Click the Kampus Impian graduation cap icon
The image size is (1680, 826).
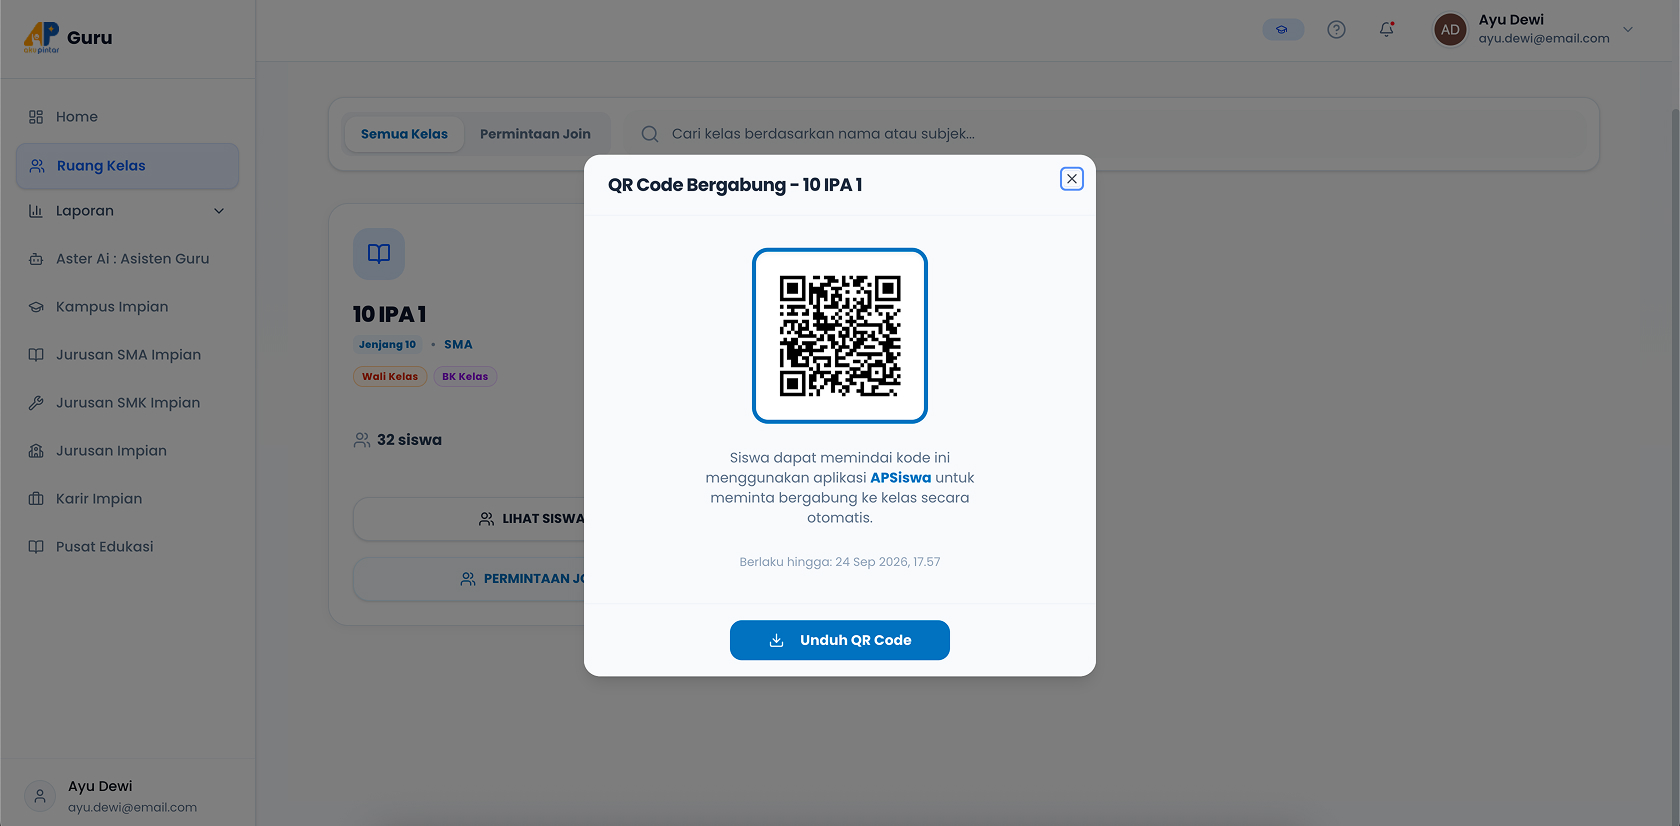[x=36, y=307]
